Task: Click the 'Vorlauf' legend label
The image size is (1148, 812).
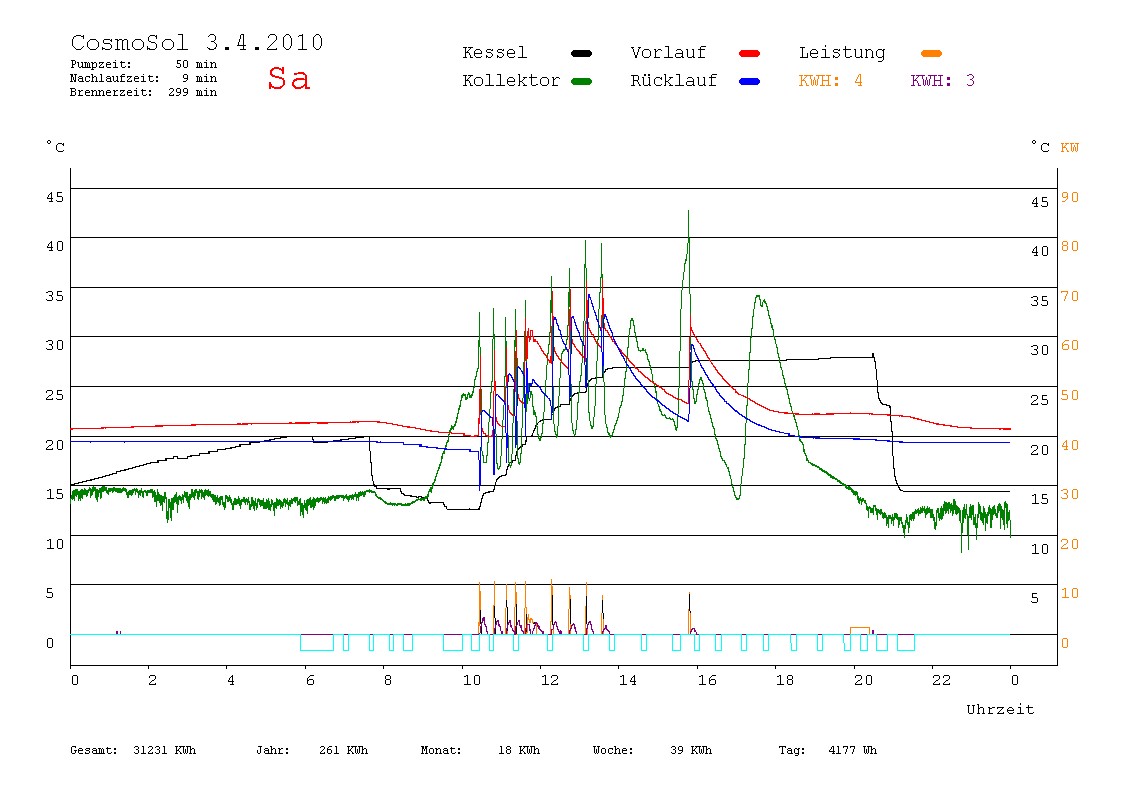Action: [x=668, y=53]
